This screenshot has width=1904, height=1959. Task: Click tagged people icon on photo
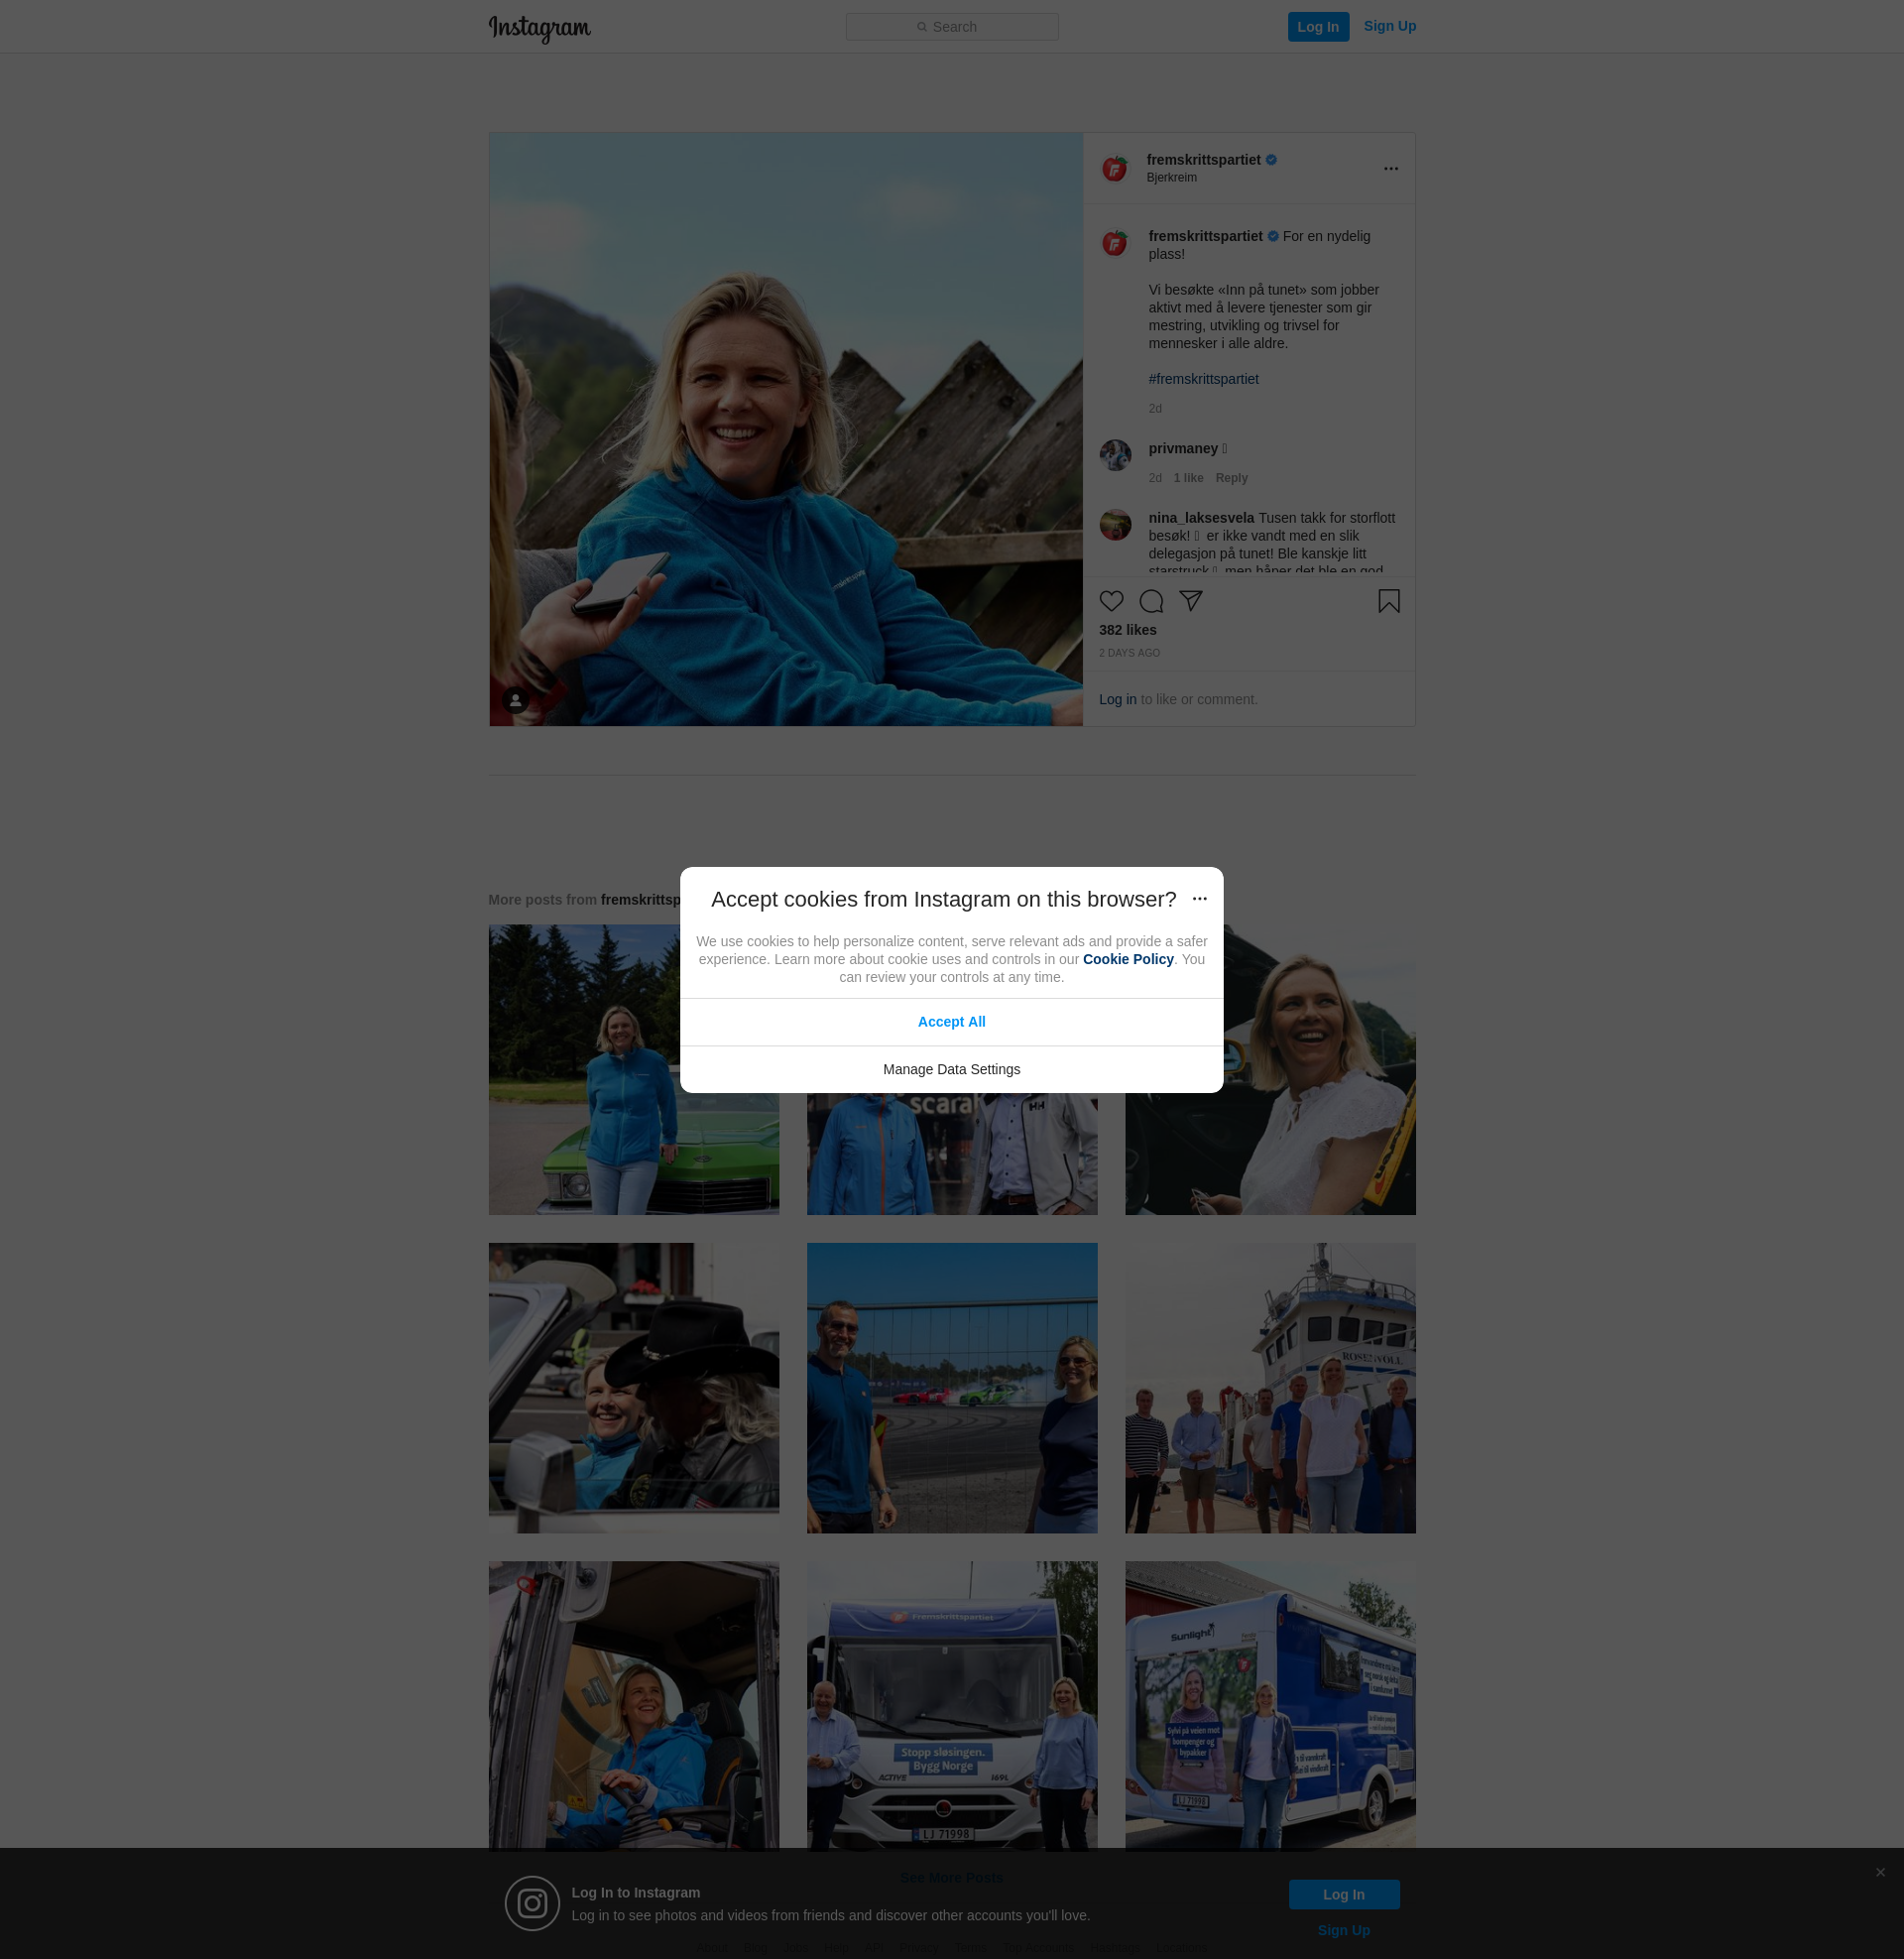pos(515,700)
